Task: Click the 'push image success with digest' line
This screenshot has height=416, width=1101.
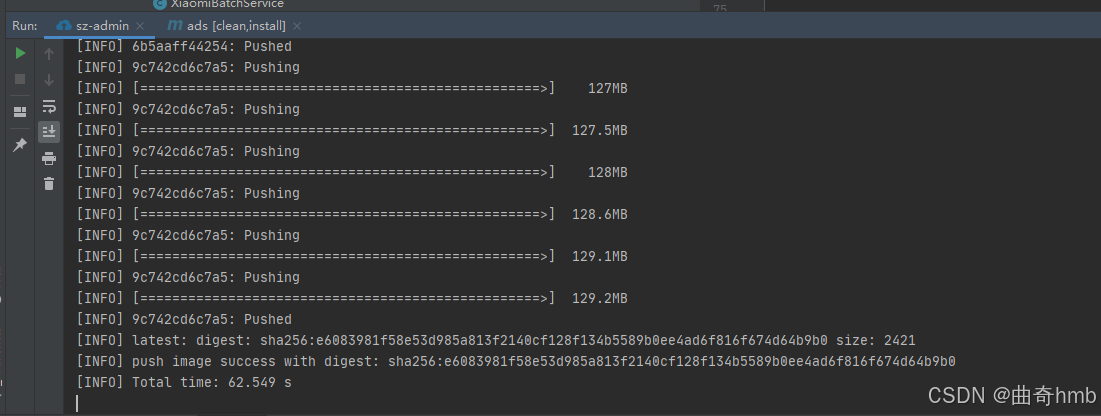Action: pyautogui.click(x=516, y=361)
